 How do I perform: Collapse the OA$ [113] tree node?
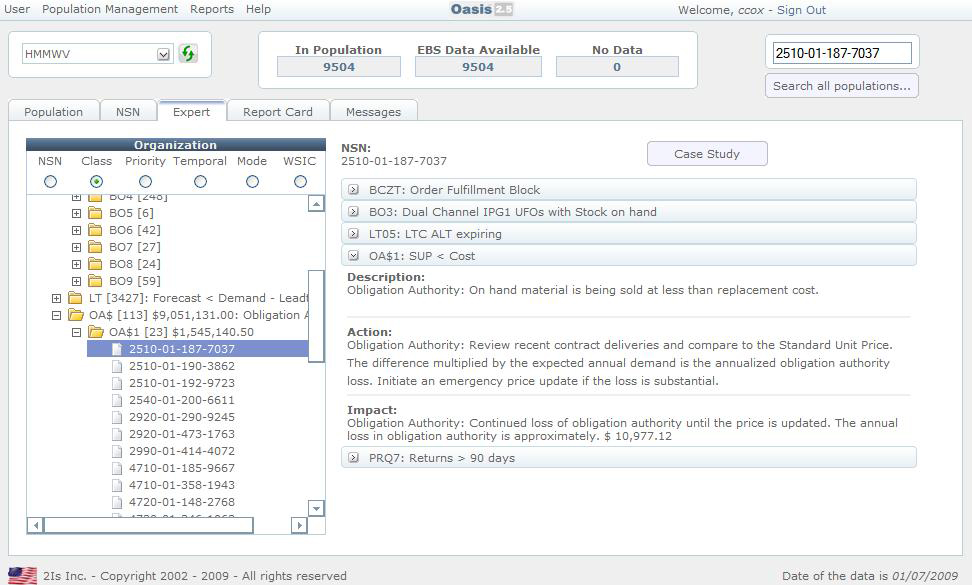[56, 315]
